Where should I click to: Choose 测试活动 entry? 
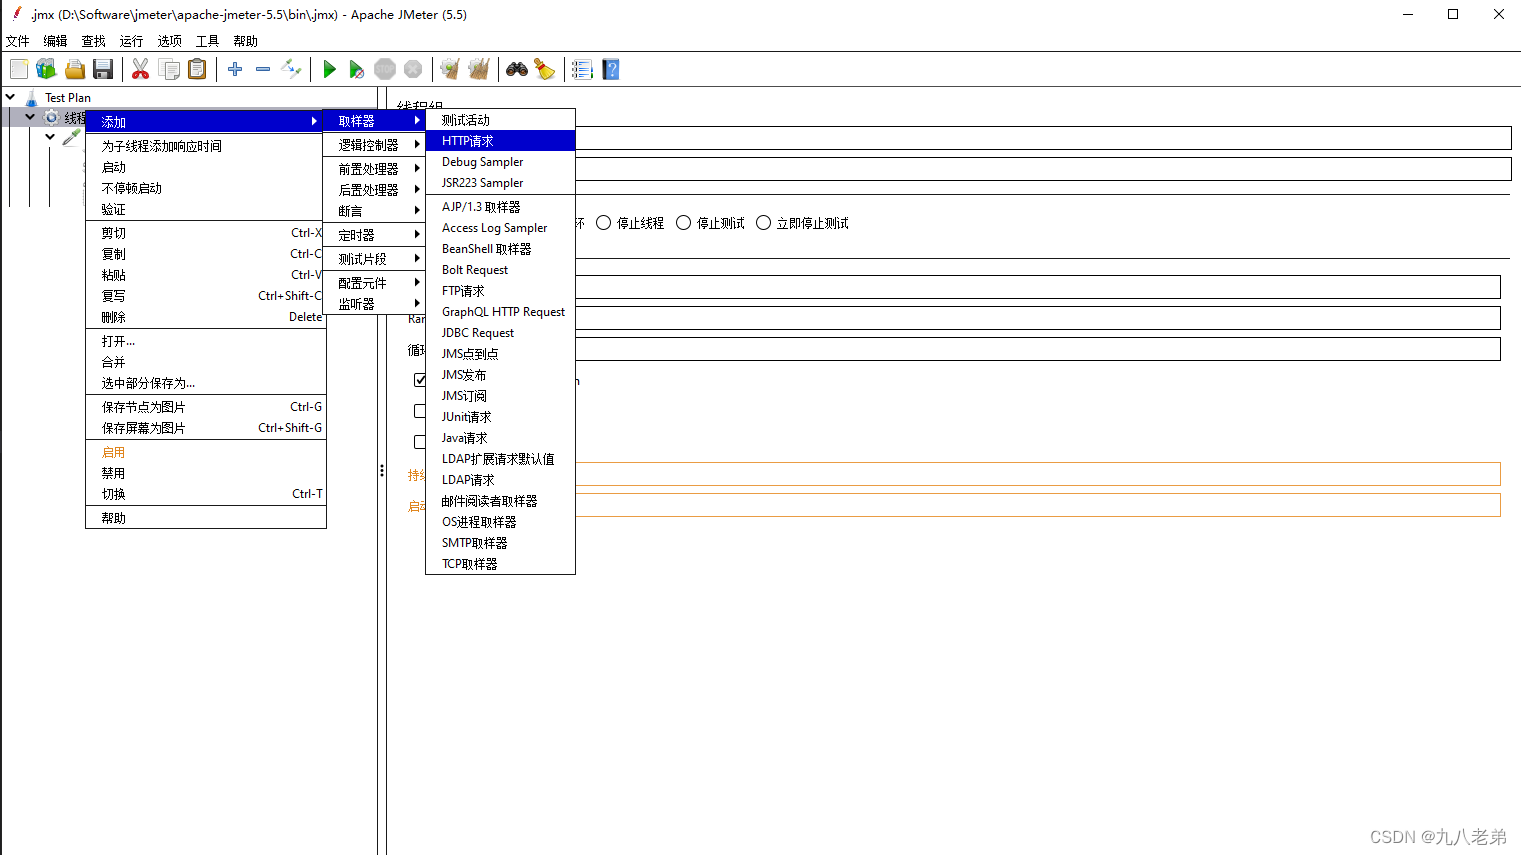(500, 120)
